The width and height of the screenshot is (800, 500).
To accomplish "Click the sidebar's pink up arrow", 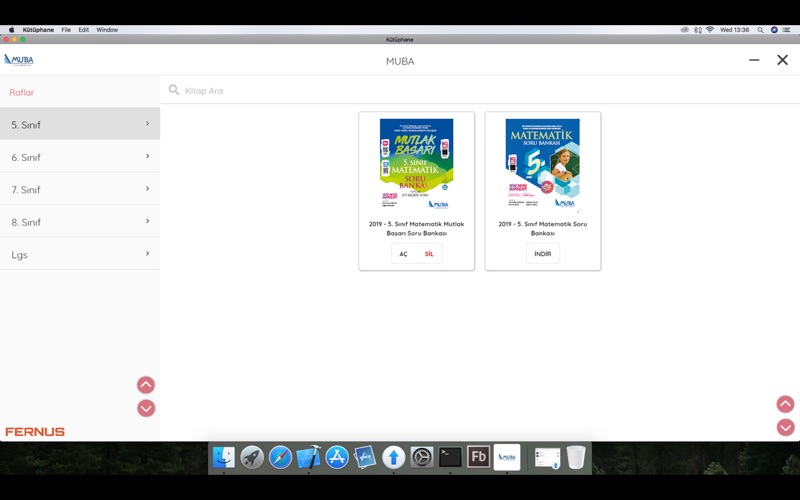I will point(146,385).
